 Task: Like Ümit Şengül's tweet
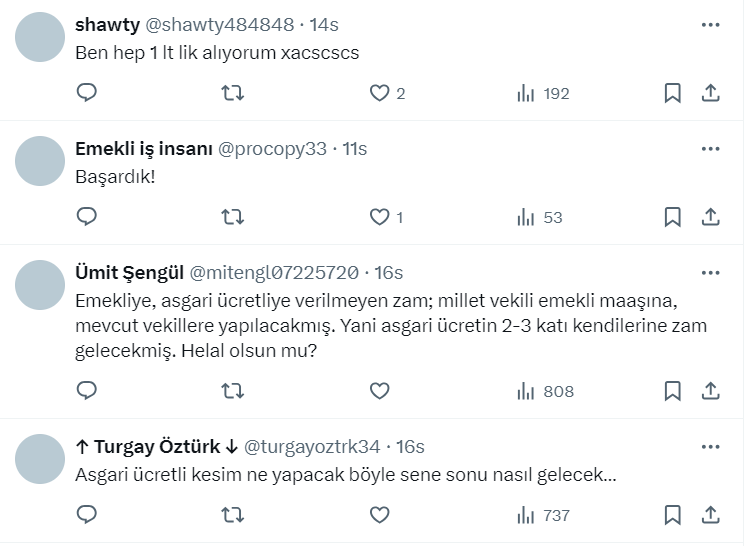(379, 391)
